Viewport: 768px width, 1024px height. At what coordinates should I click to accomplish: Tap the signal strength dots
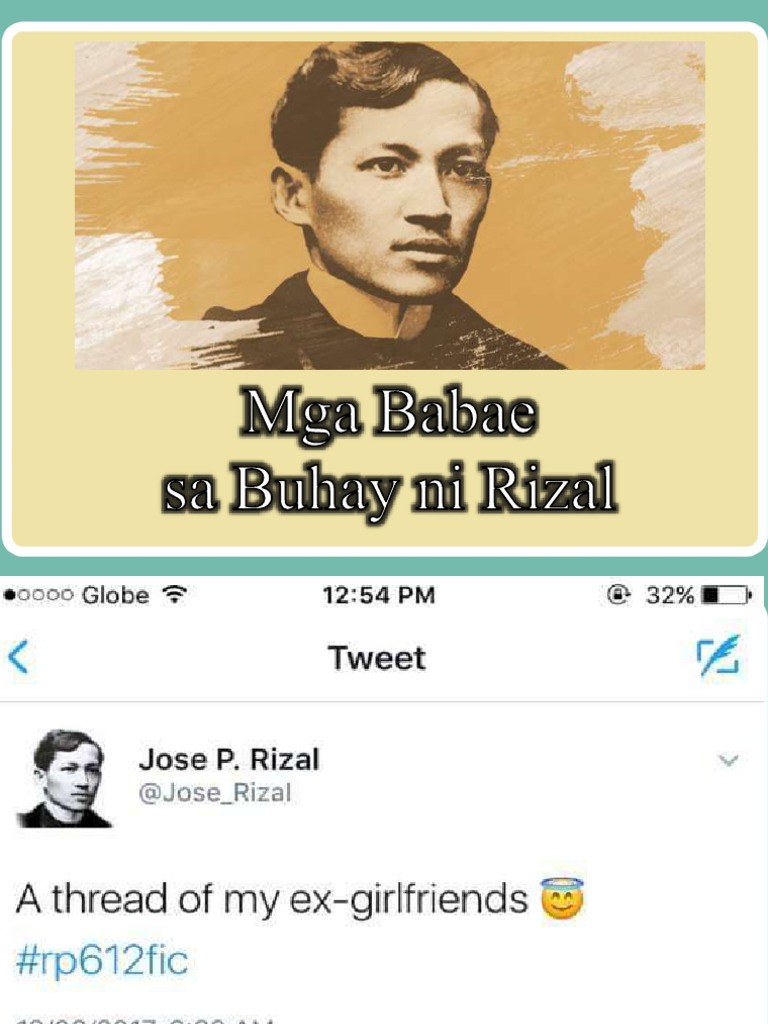click(x=39, y=595)
